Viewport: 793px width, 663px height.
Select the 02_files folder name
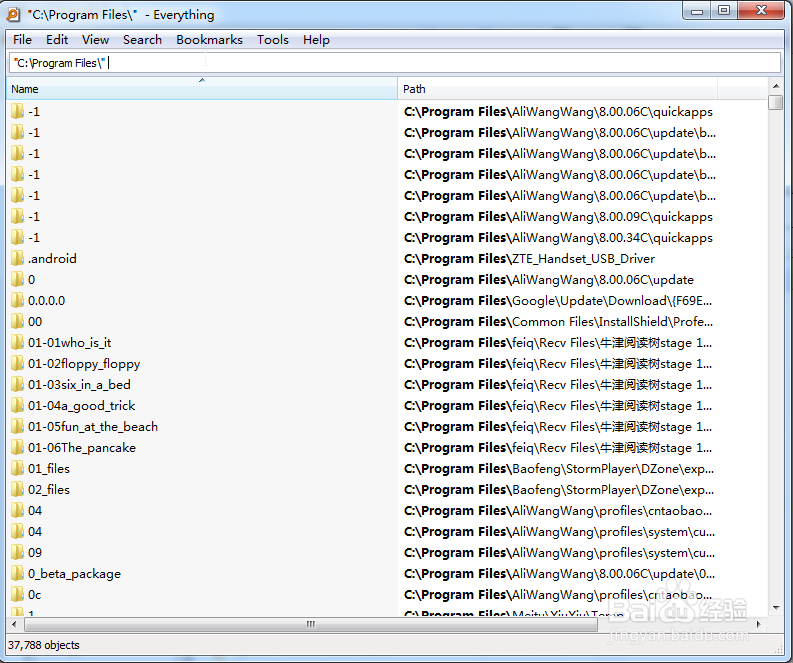(49, 490)
